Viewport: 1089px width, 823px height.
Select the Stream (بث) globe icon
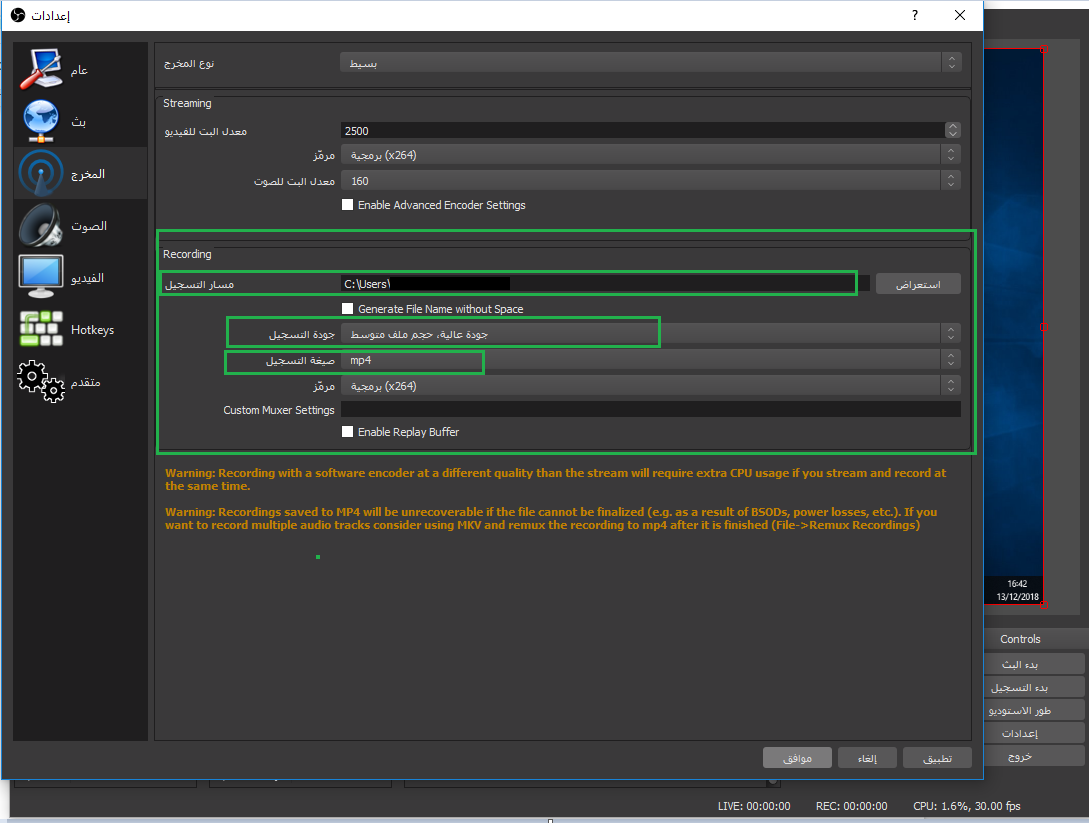pyautogui.click(x=42, y=122)
